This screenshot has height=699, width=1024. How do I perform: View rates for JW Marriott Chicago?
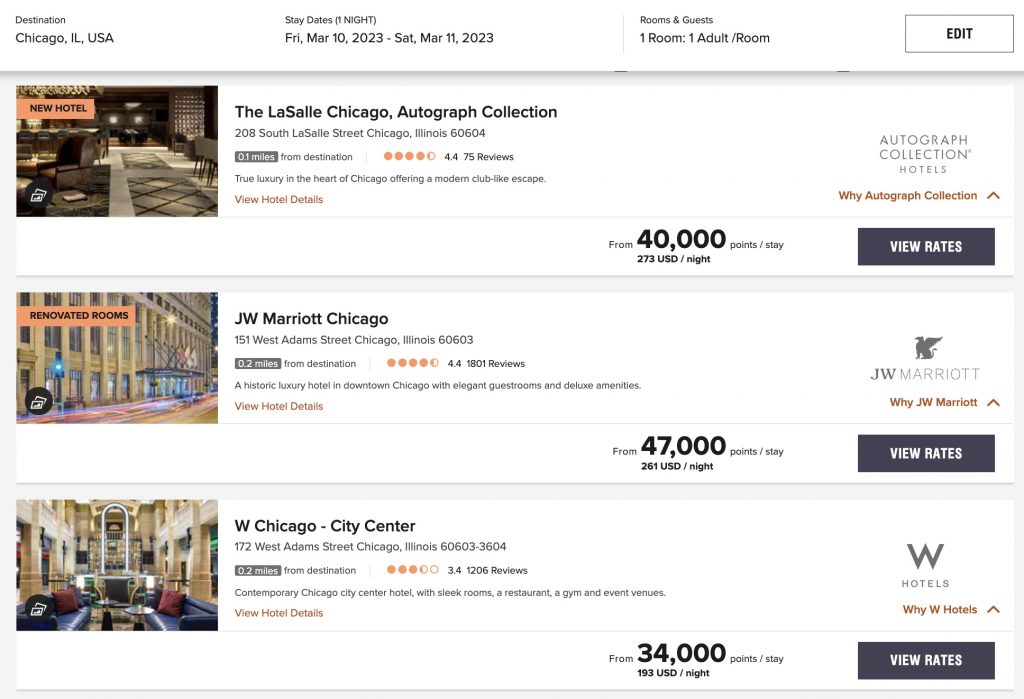pyautogui.click(x=925, y=453)
